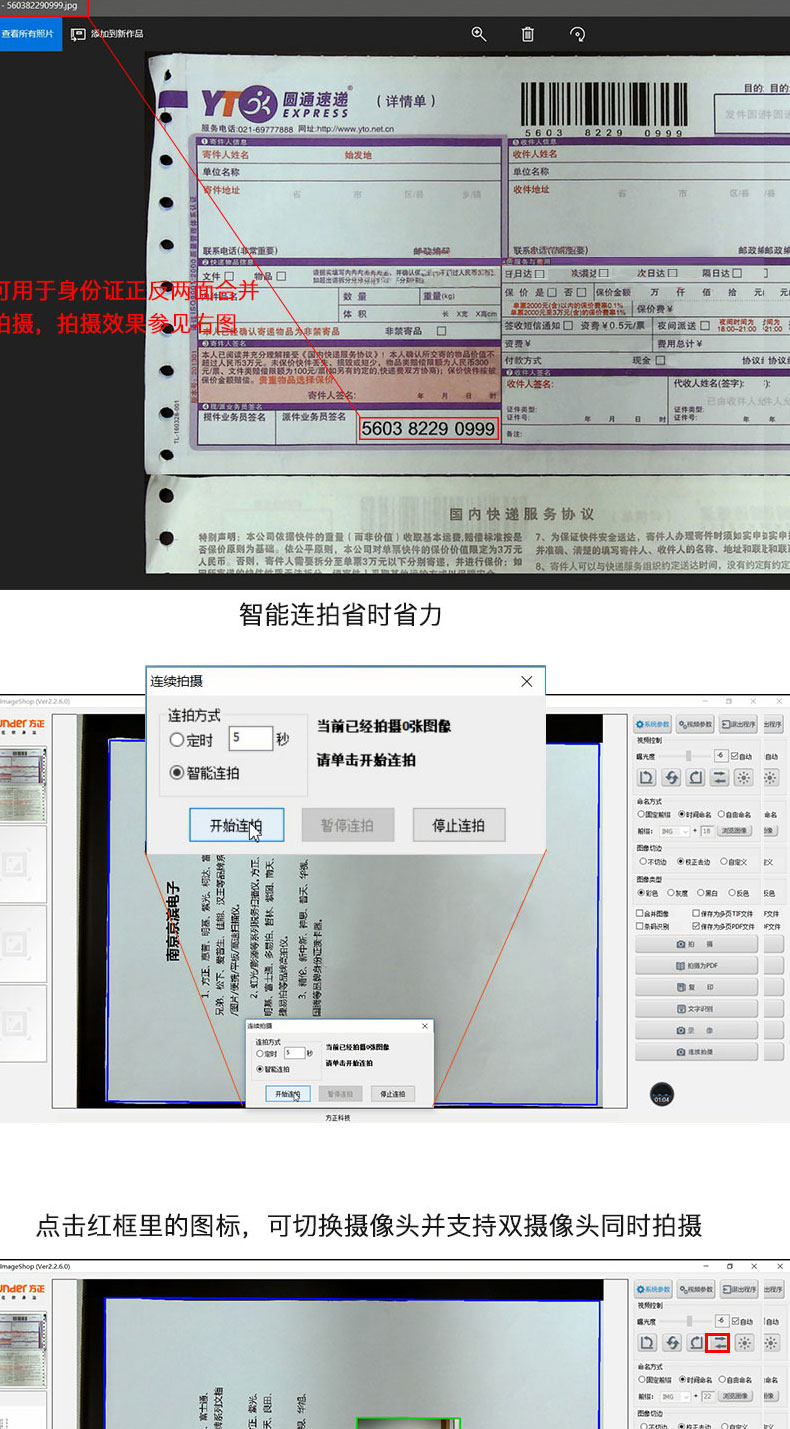Click refresh arrows icon in window with 连续拍摄 dialog
The height and width of the screenshot is (1429, 790).
click(x=671, y=777)
